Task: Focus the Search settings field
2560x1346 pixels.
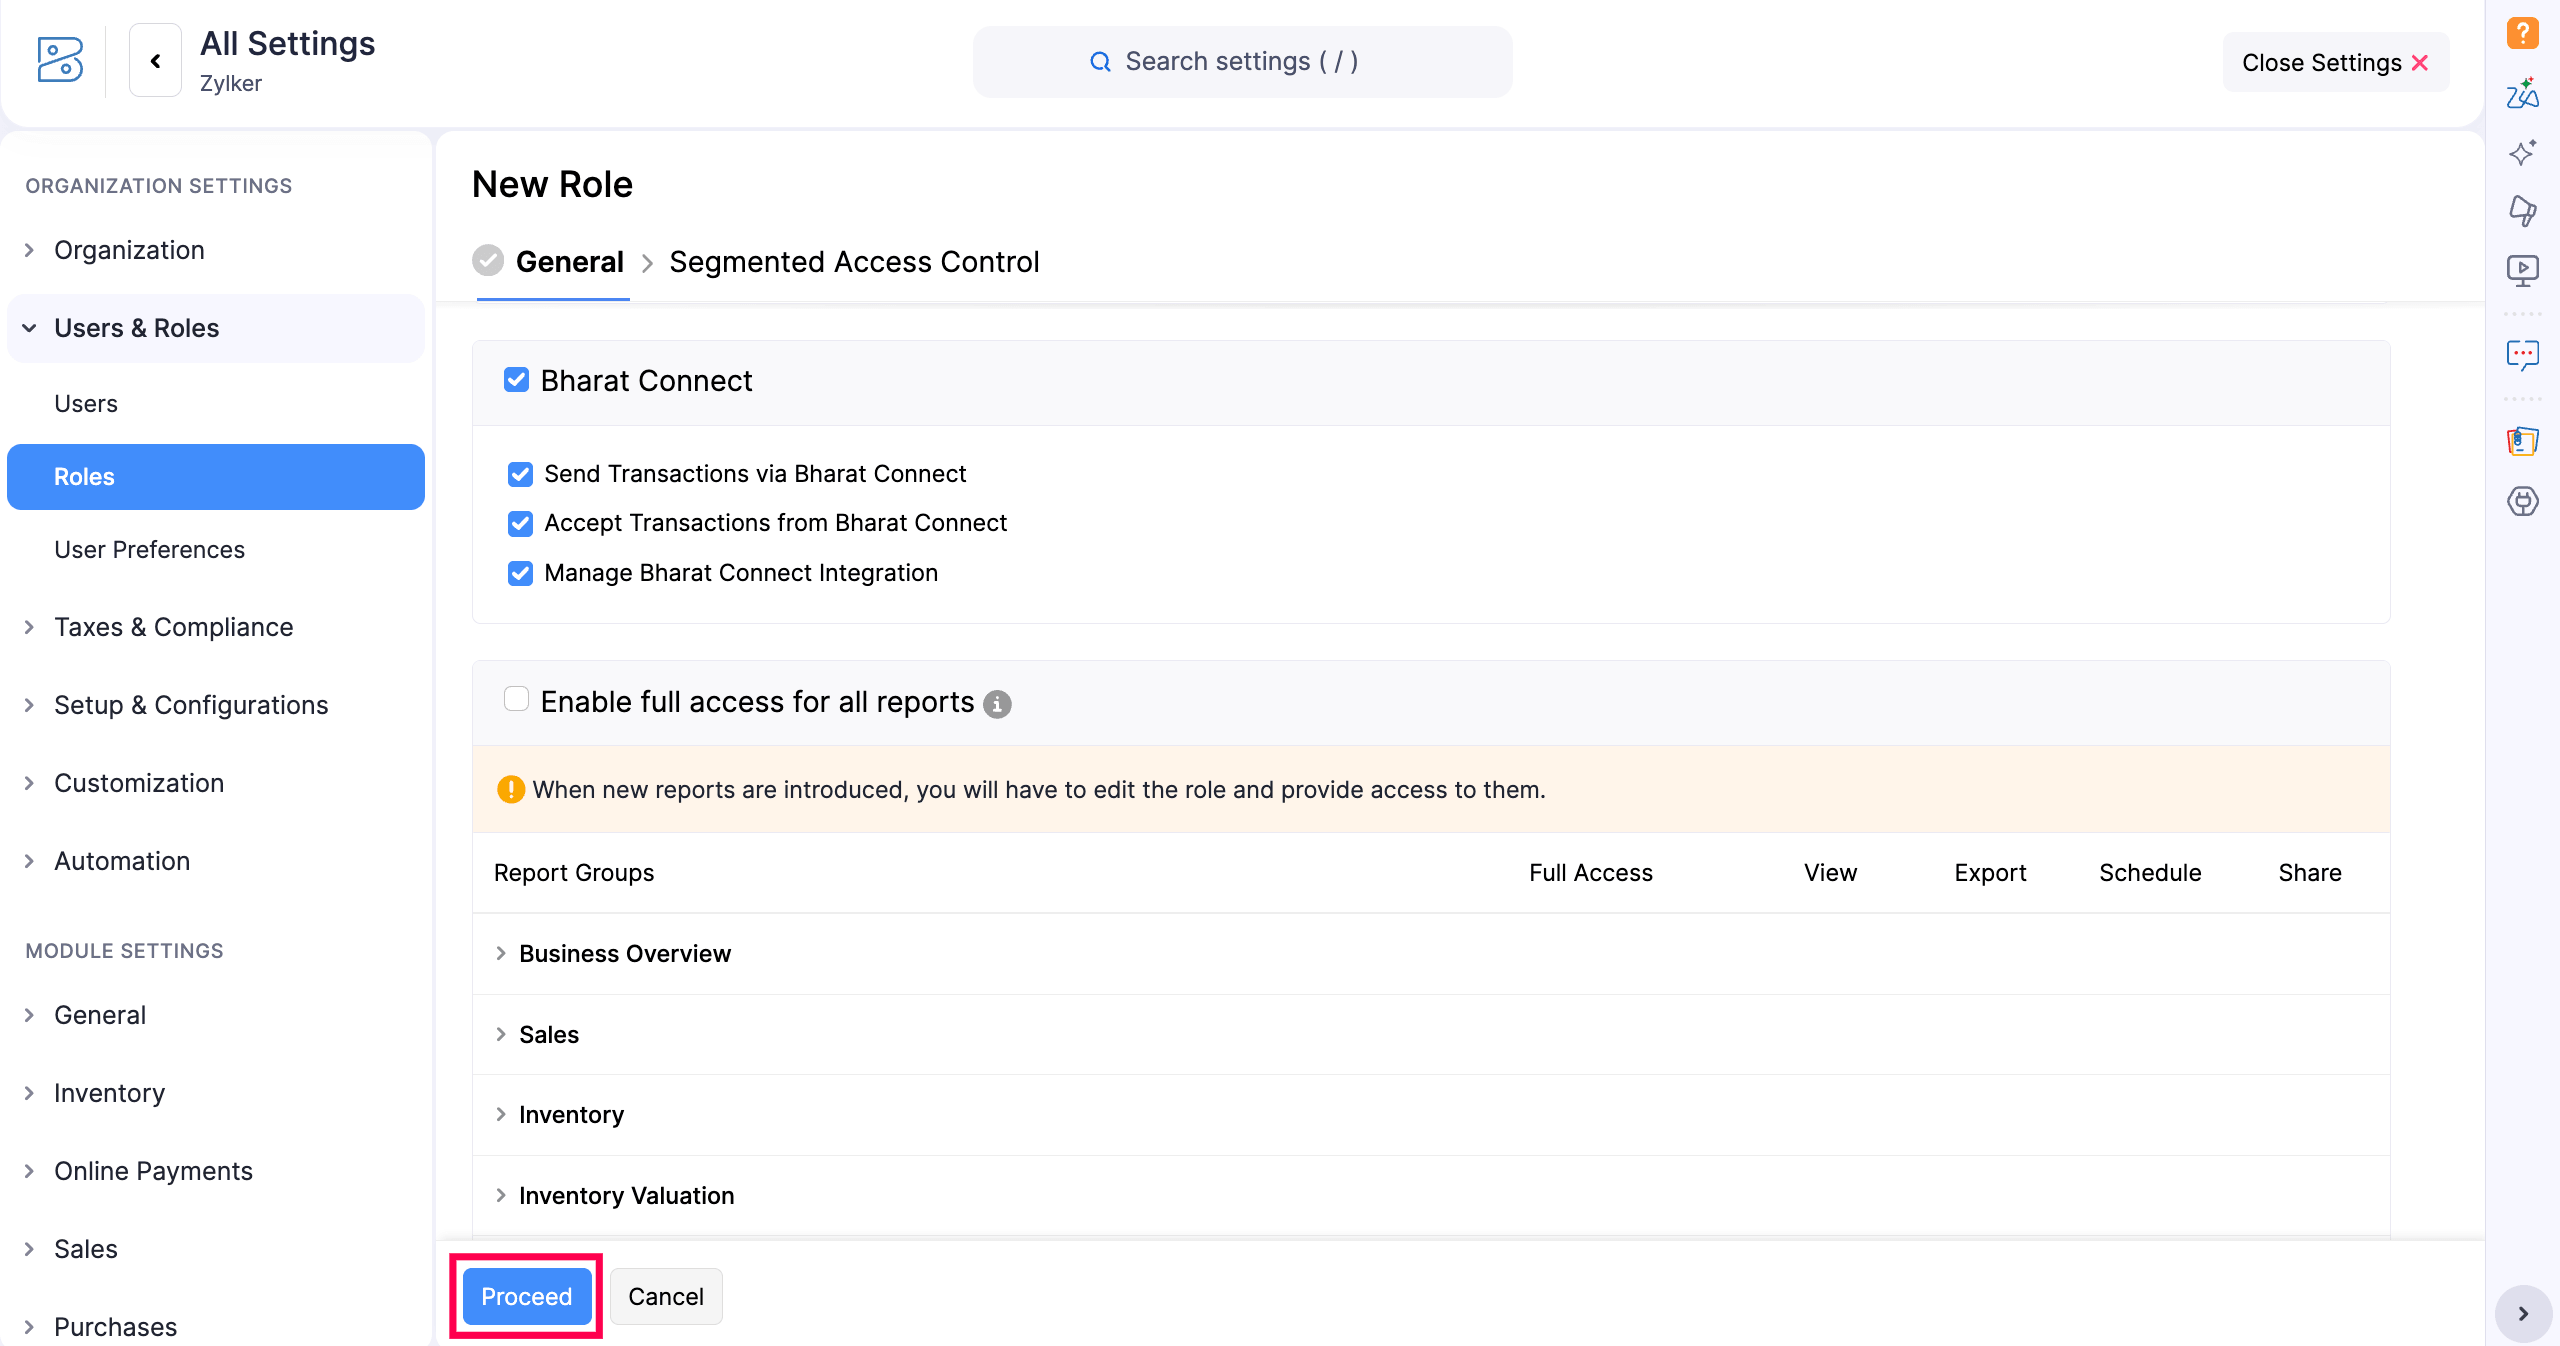Action: coord(1242,62)
